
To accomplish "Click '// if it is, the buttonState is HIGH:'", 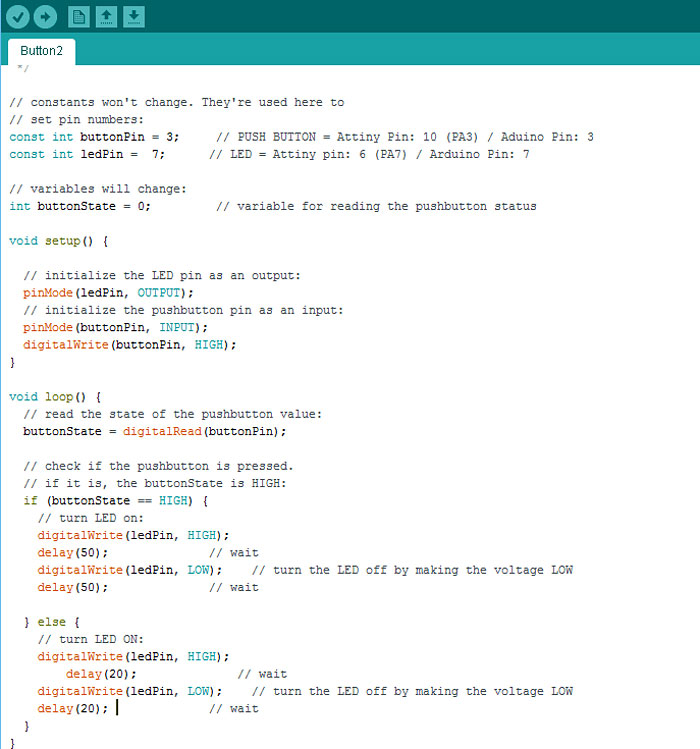I will tap(155, 483).
